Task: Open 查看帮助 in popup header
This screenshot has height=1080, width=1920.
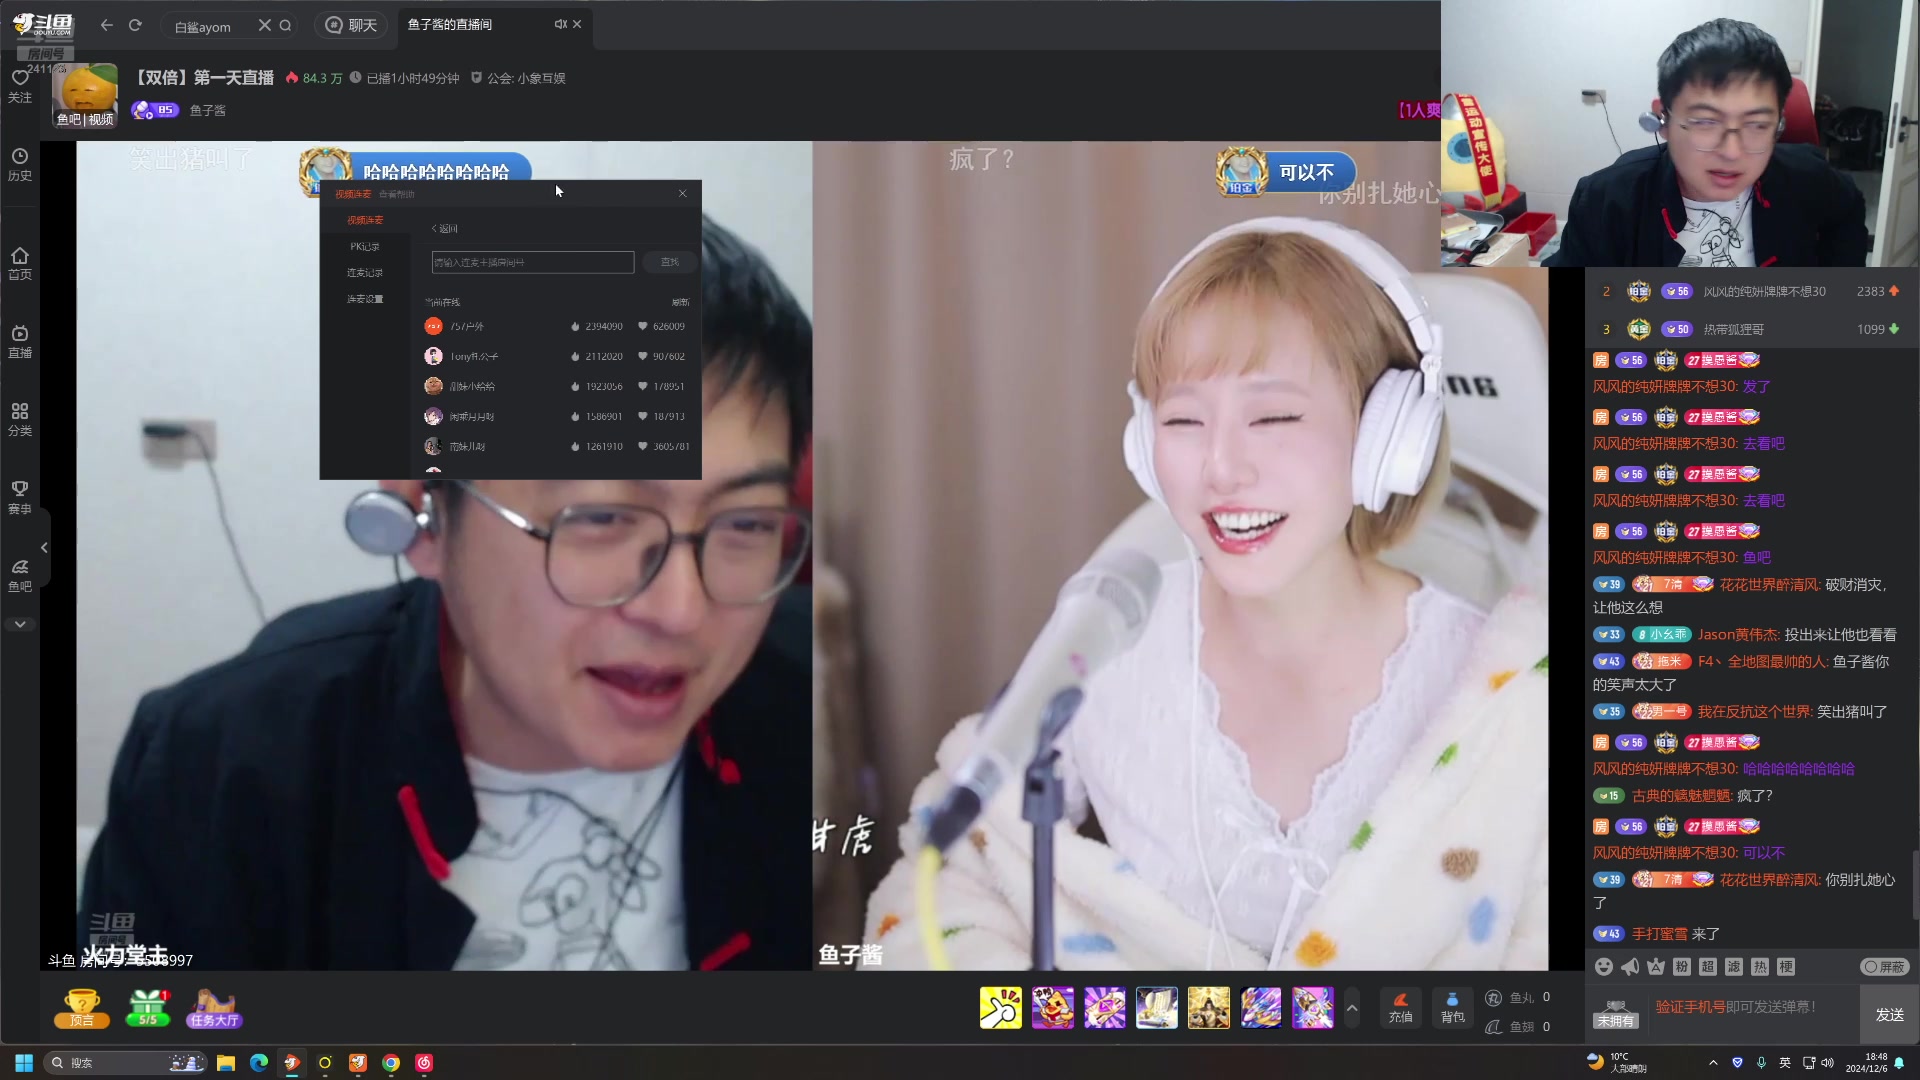Action: 396,194
